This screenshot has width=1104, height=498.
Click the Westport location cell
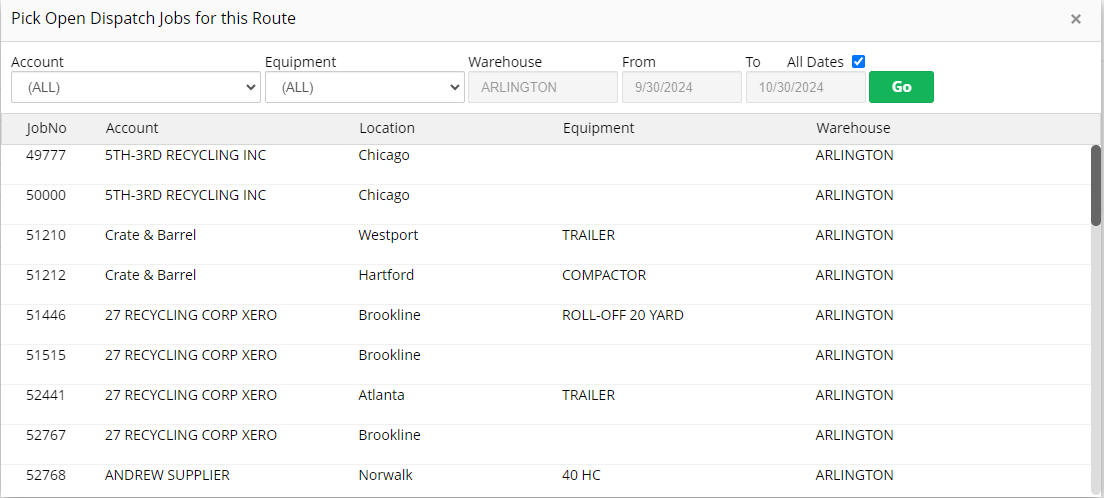pyautogui.click(x=388, y=235)
